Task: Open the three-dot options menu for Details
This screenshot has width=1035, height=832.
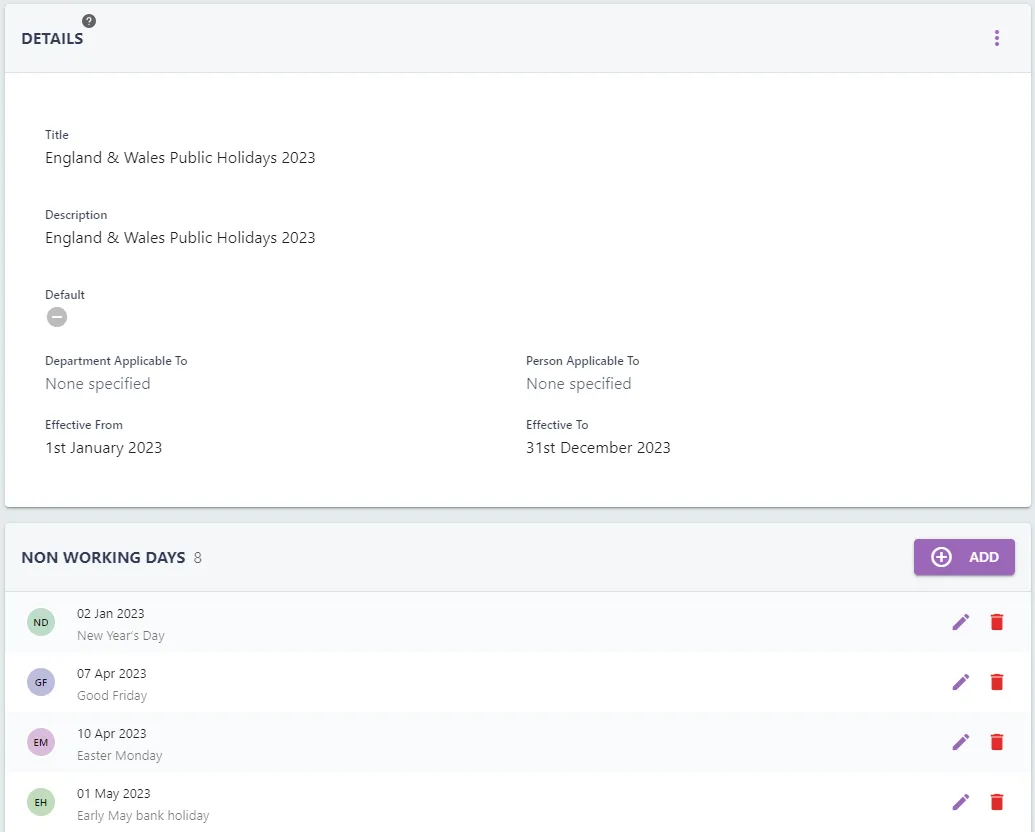Action: [x=997, y=38]
